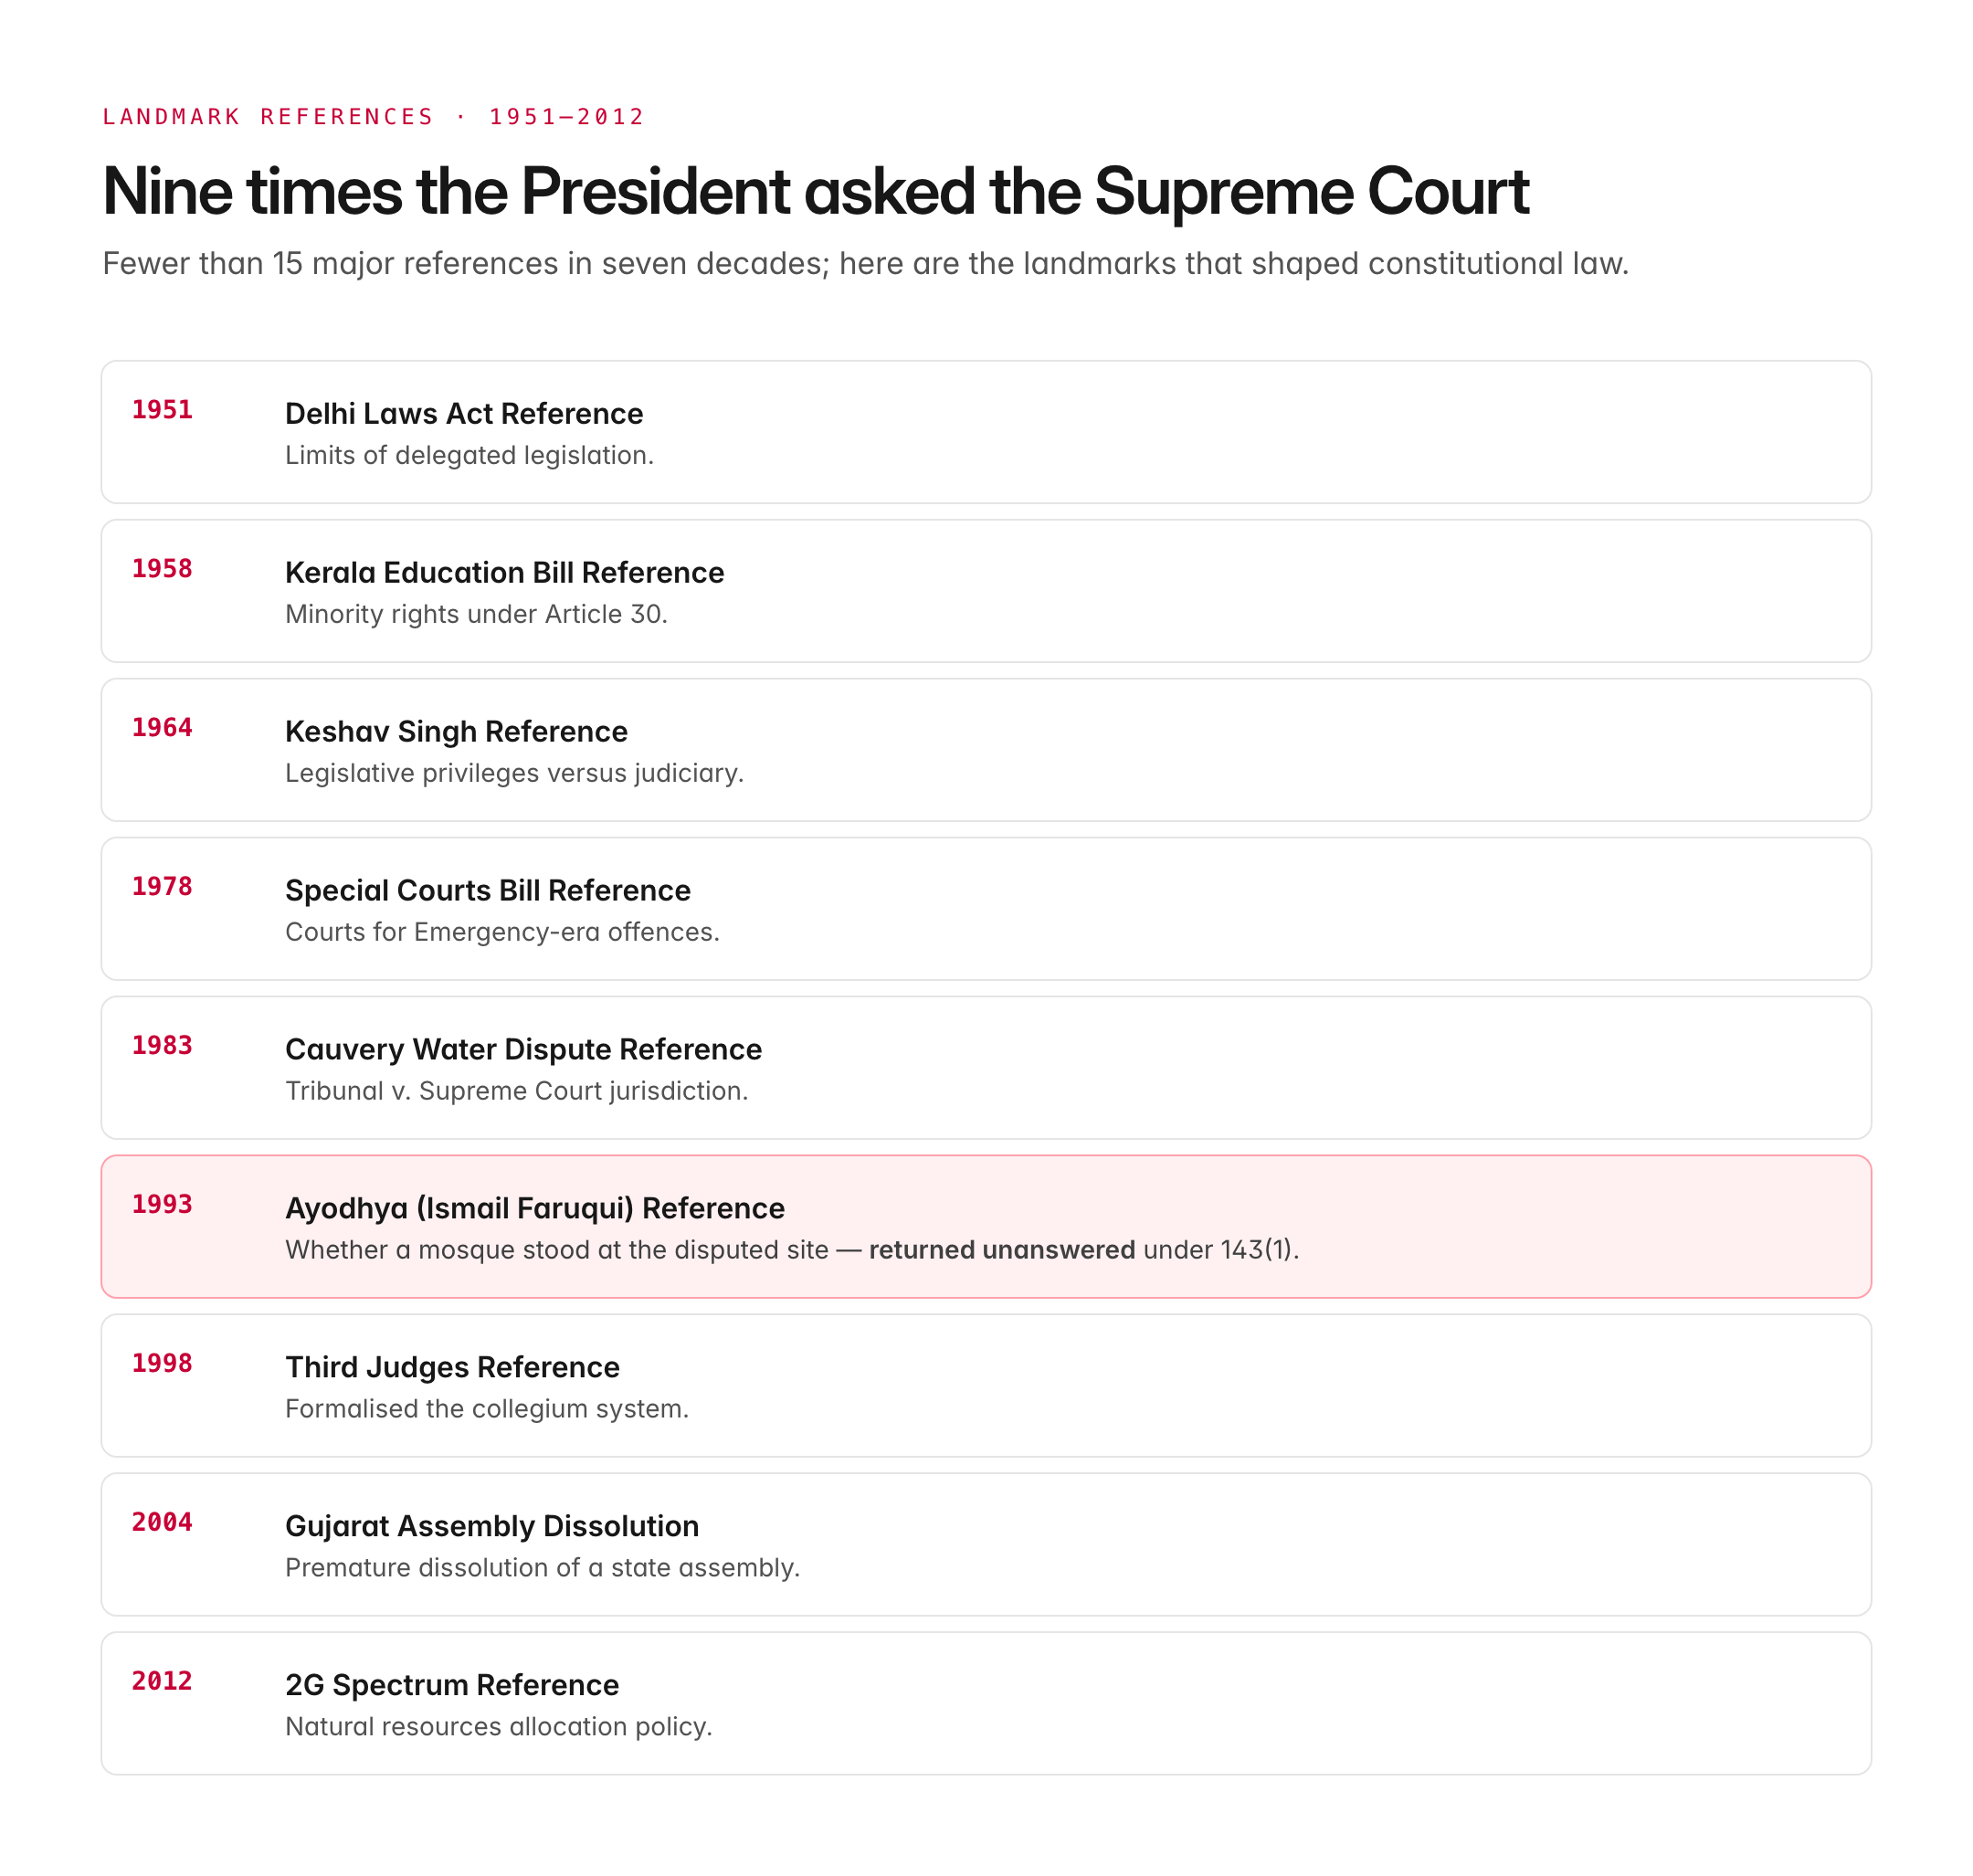Image resolution: width=1973 pixels, height=1876 pixels.
Task: Select the Gujarat Assembly Dissolution title
Action: (x=492, y=1527)
